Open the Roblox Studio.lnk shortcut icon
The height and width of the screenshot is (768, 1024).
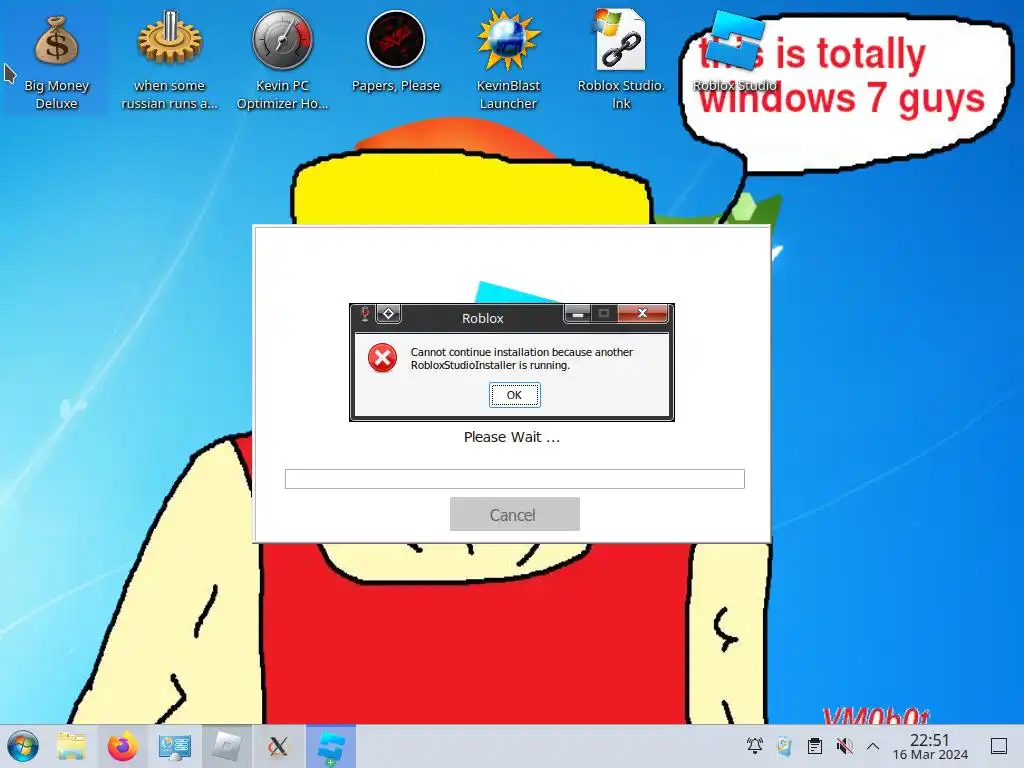pos(621,60)
